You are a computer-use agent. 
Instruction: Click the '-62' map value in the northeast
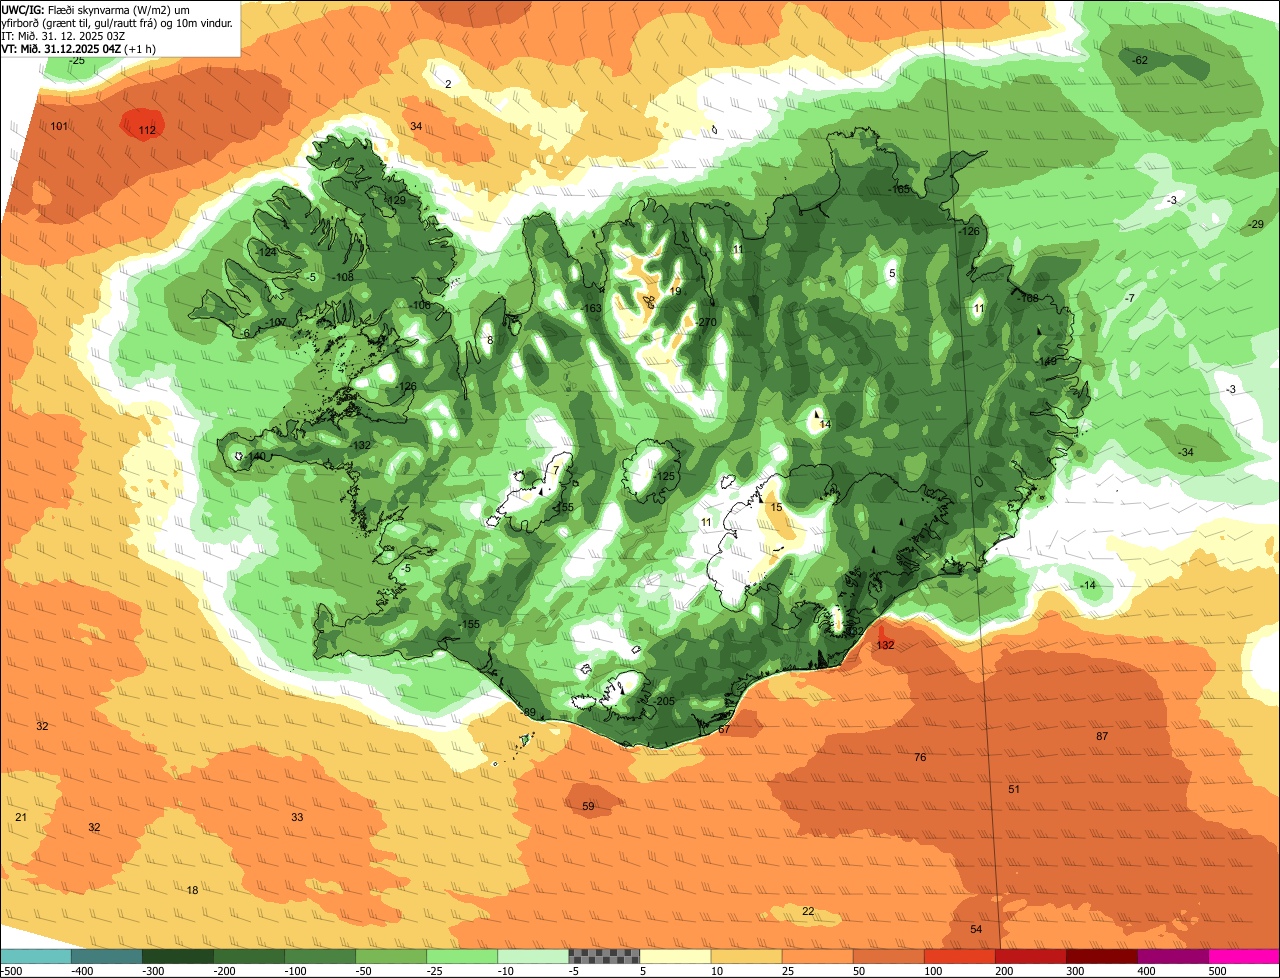click(x=1140, y=61)
